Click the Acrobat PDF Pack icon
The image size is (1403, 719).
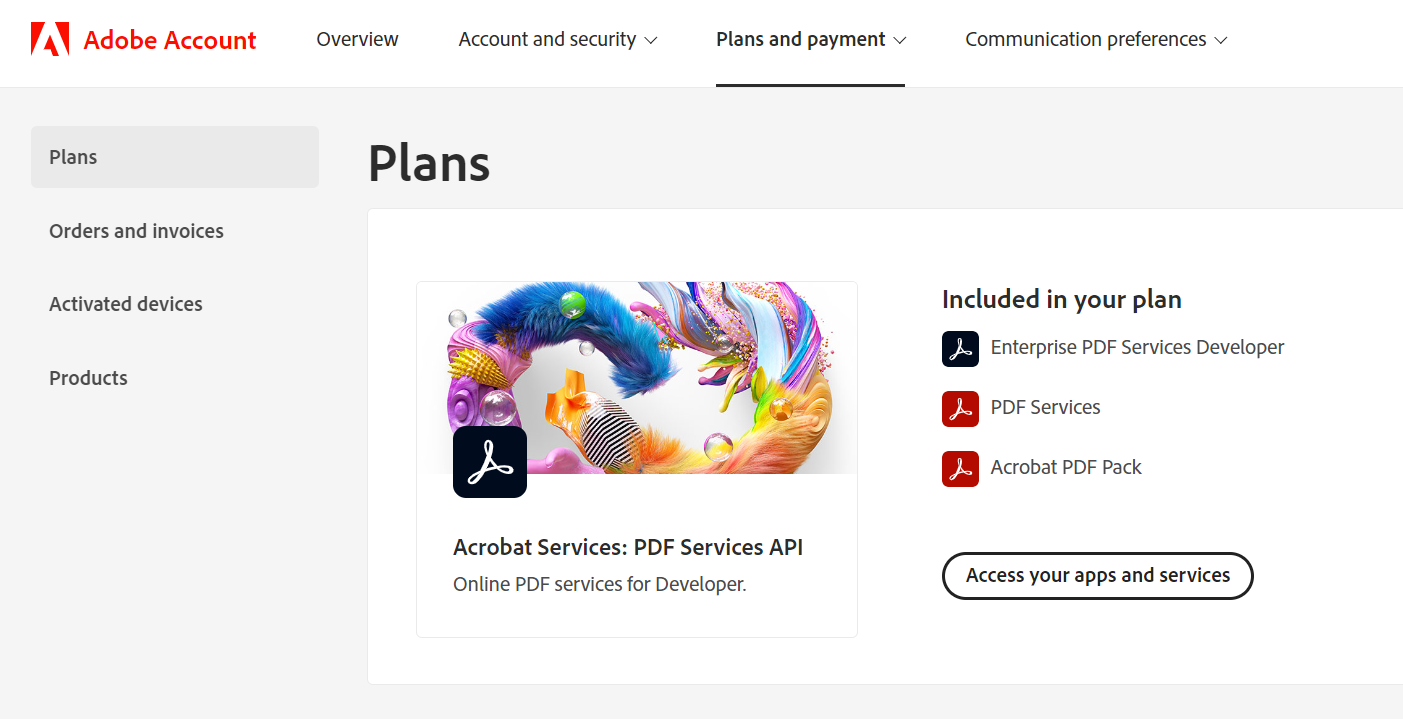coord(959,468)
